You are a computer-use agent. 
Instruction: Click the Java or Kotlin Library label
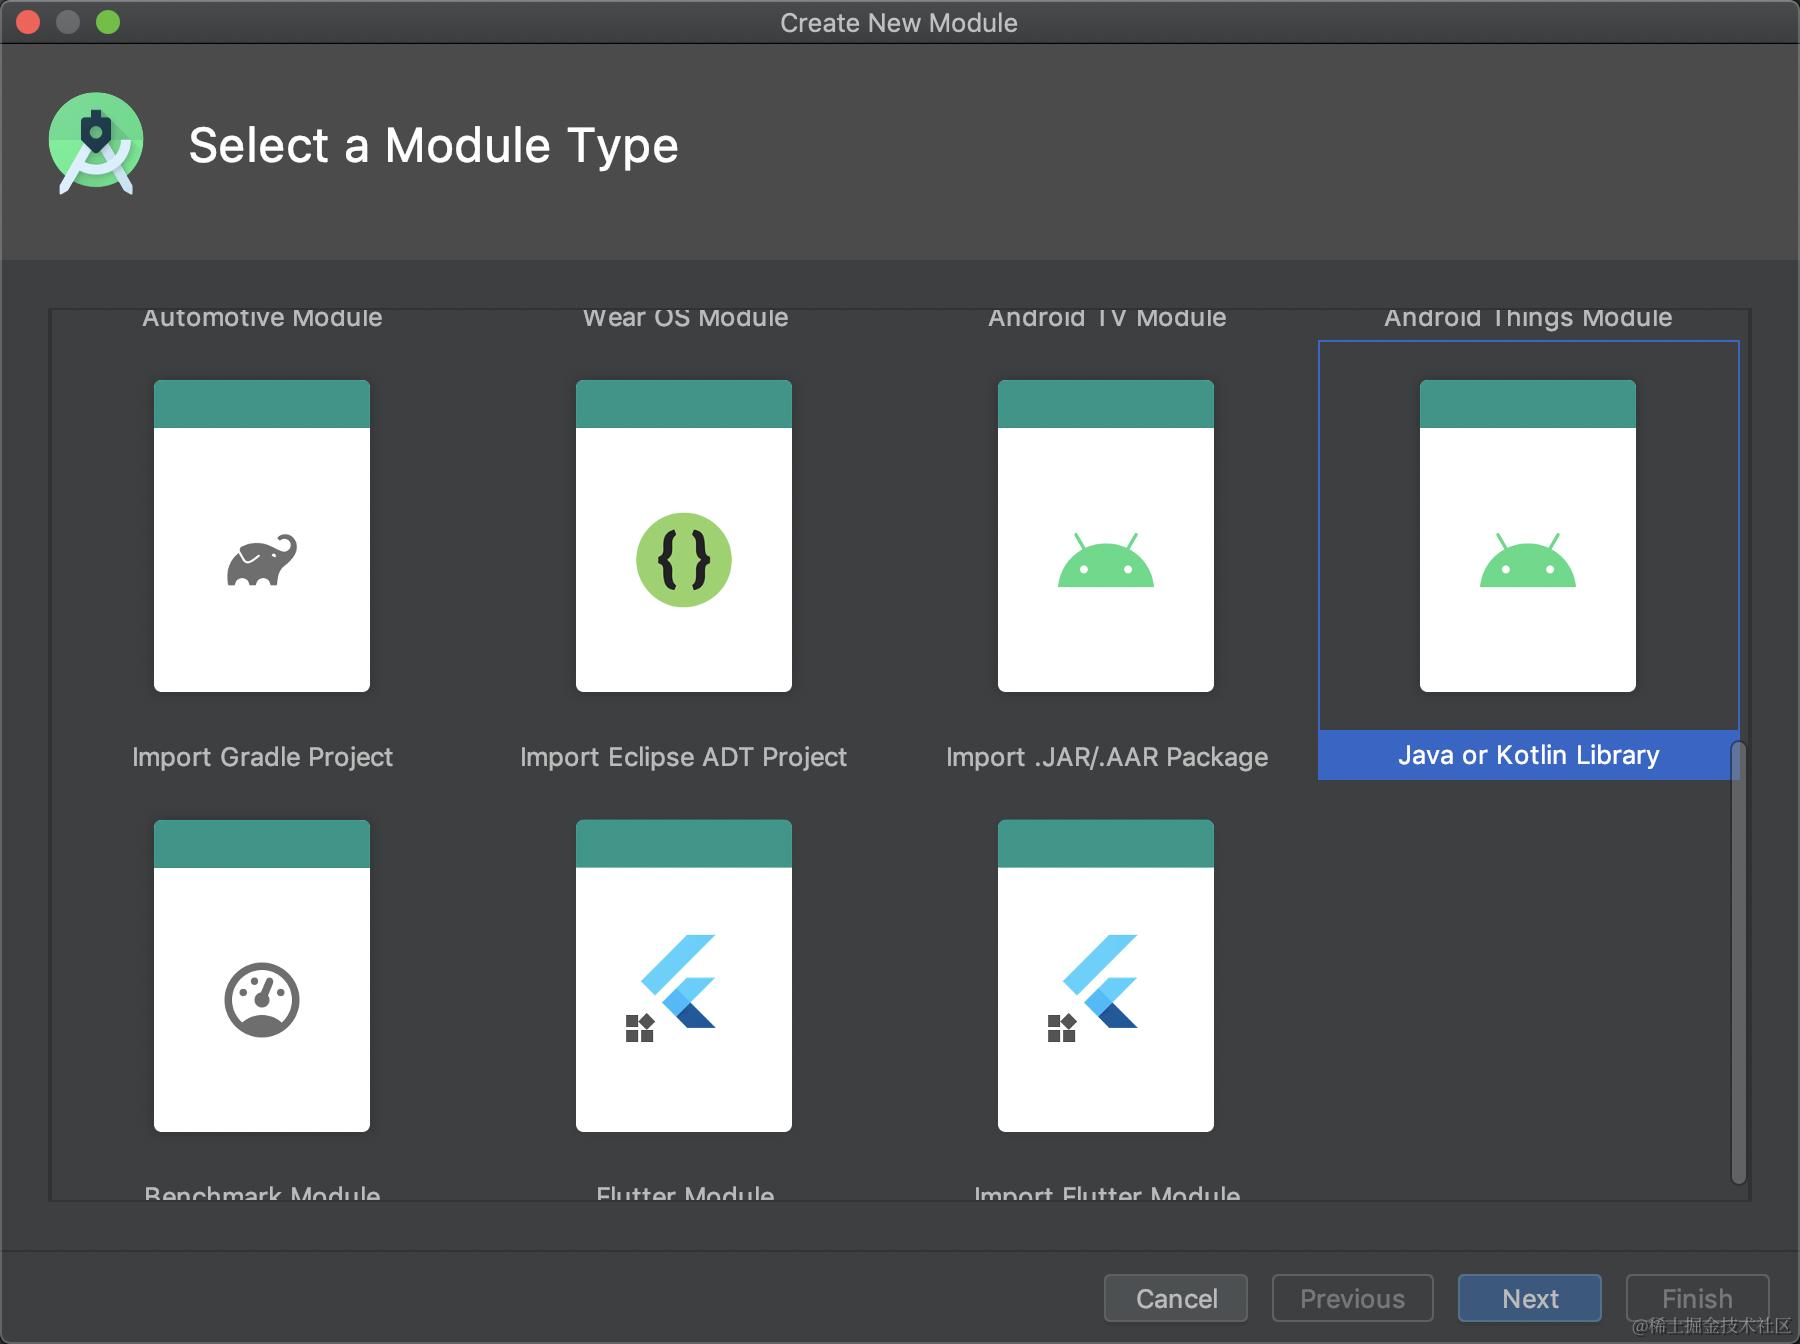(1528, 755)
